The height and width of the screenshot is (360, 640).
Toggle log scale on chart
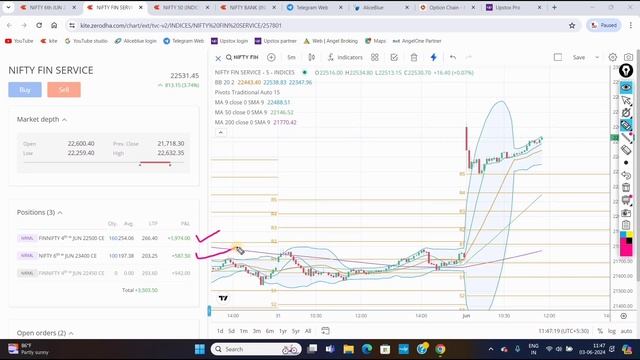612,331
